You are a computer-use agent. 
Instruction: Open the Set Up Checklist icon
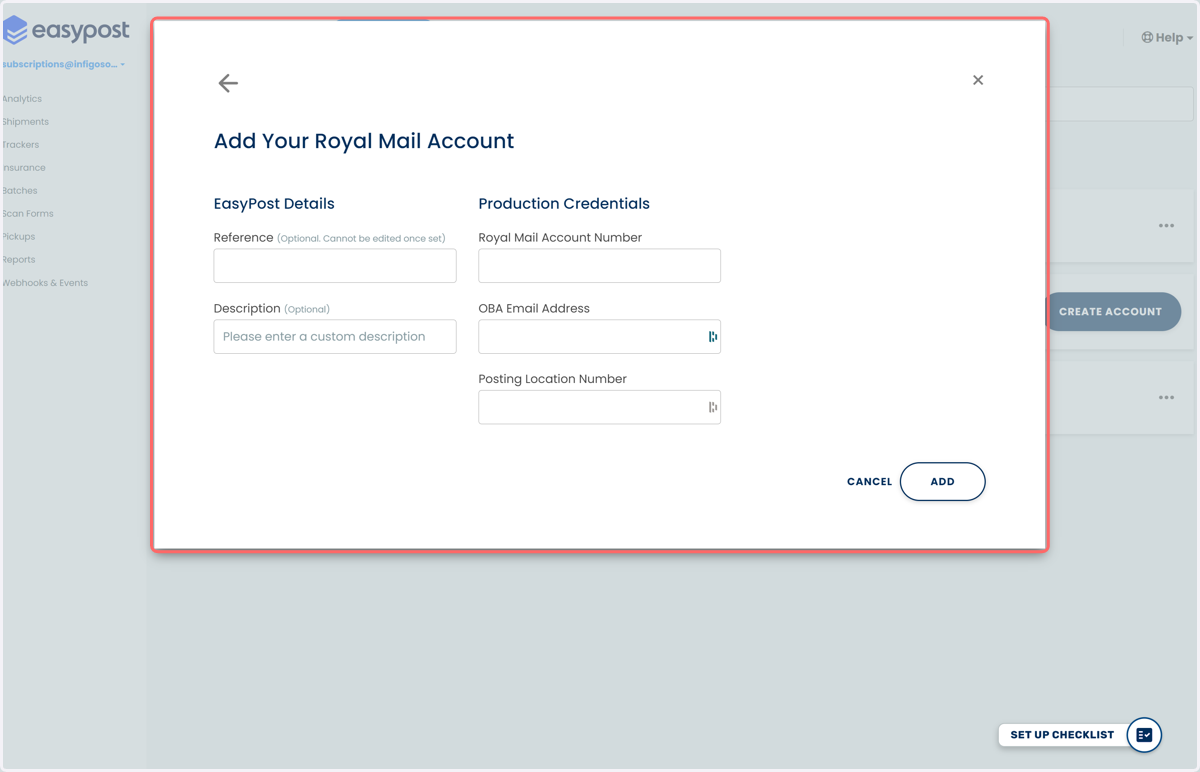(x=1144, y=735)
